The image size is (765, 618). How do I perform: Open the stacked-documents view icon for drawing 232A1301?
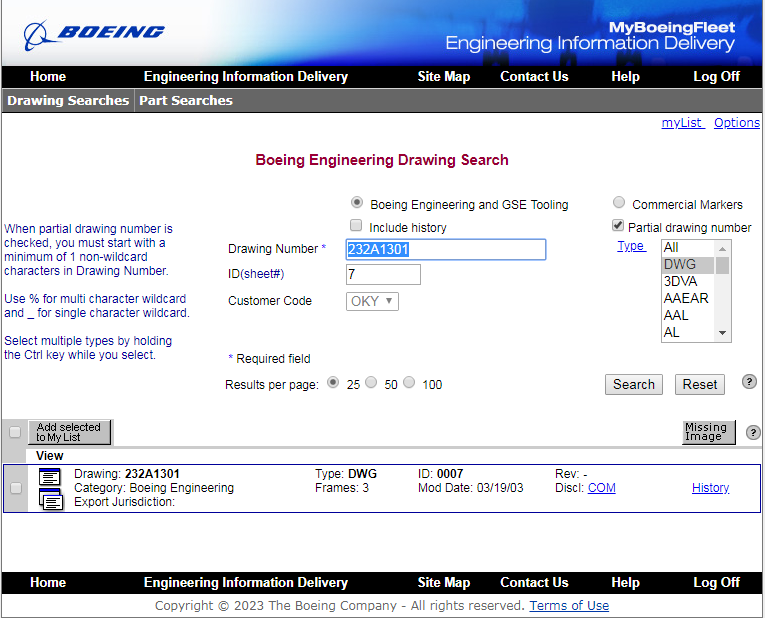tap(51, 499)
